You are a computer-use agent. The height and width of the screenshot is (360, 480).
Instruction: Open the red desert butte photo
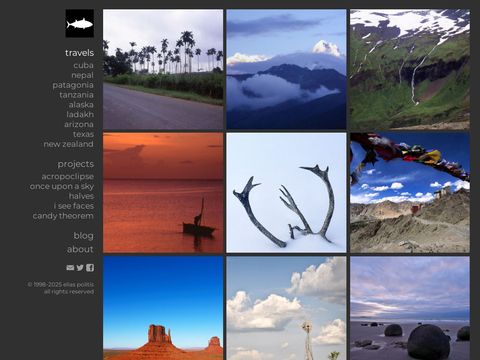click(x=163, y=308)
